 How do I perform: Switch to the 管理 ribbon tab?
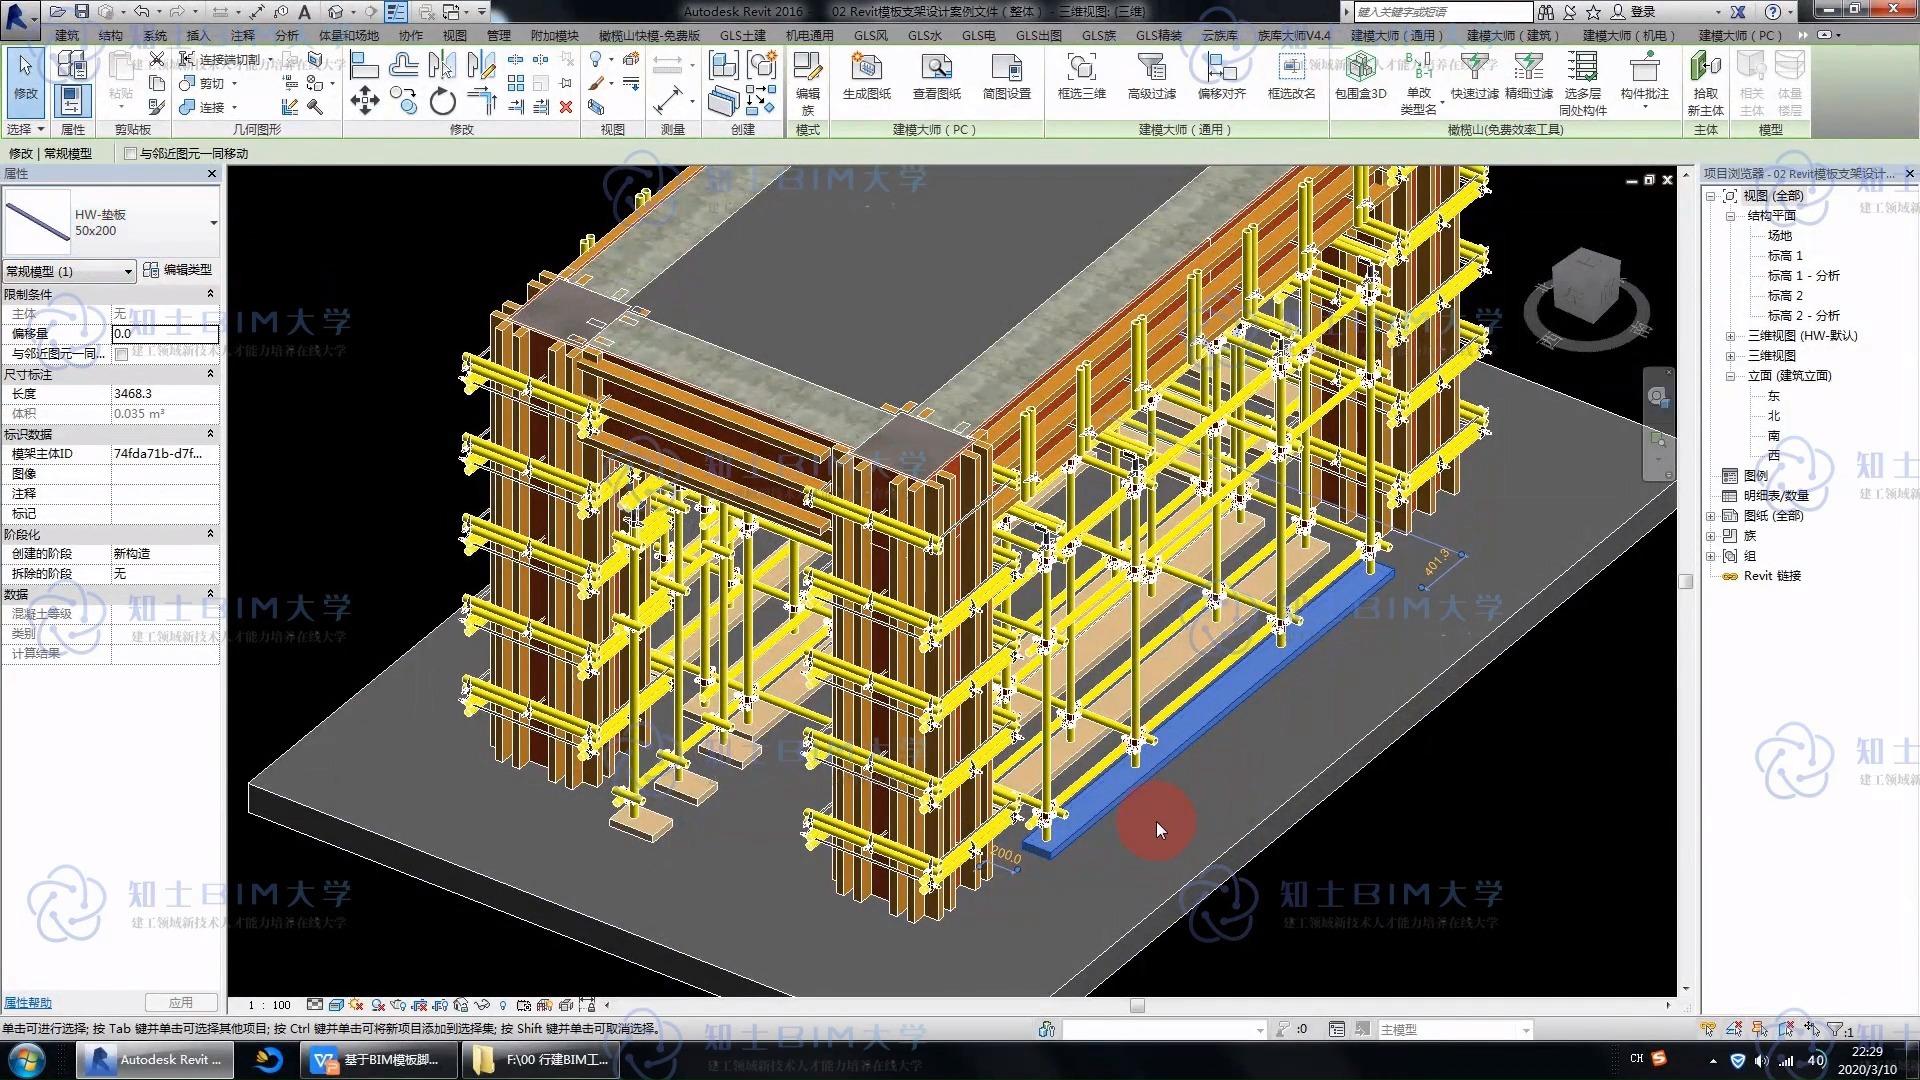coord(498,35)
